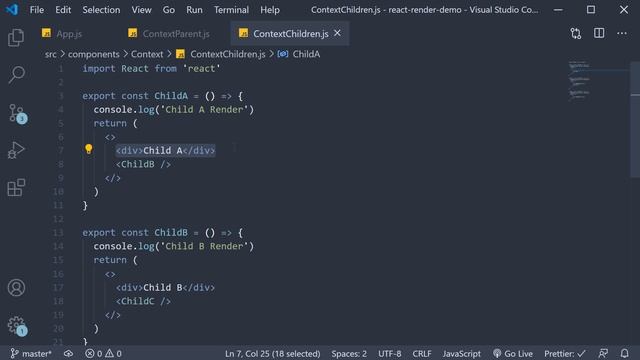Click the vertical editor scrollbar
This screenshot has width=640, height=360.
(x=635, y=119)
